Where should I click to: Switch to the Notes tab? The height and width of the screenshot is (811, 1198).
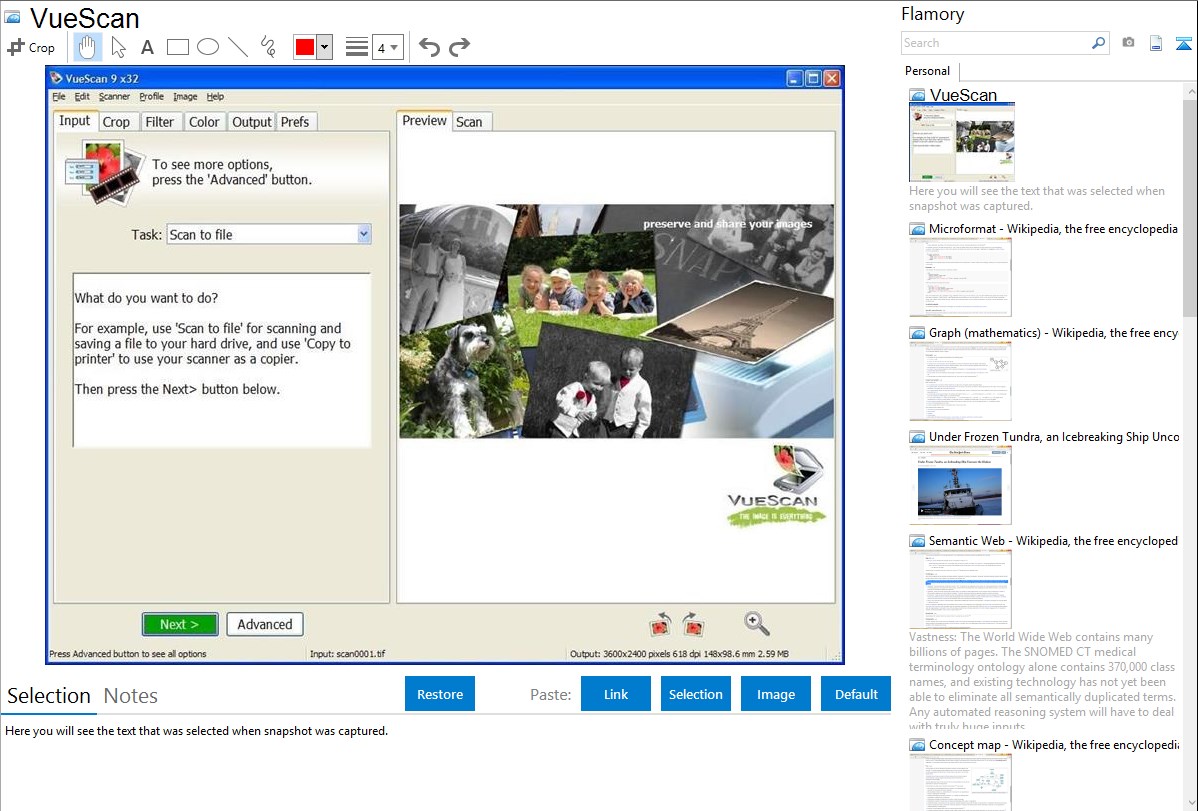point(131,696)
